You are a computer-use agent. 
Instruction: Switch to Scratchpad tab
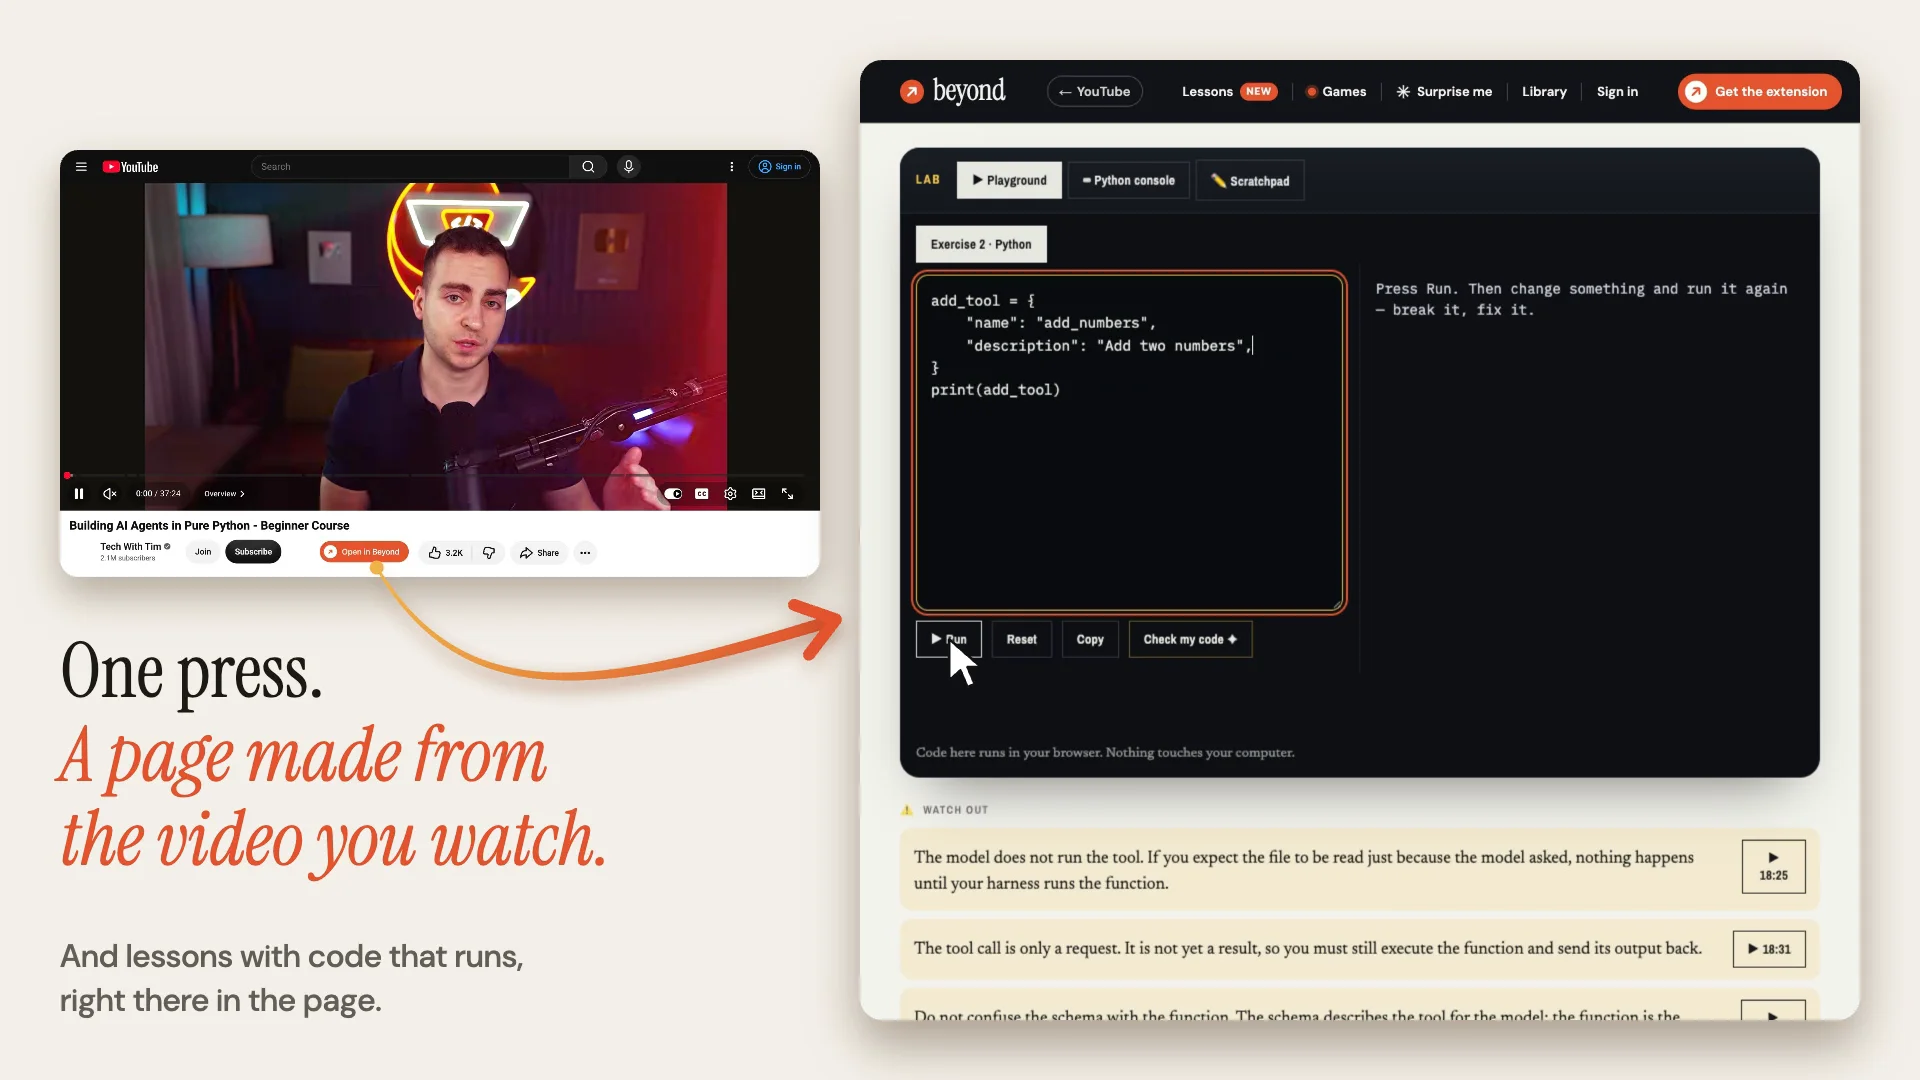(x=1250, y=181)
